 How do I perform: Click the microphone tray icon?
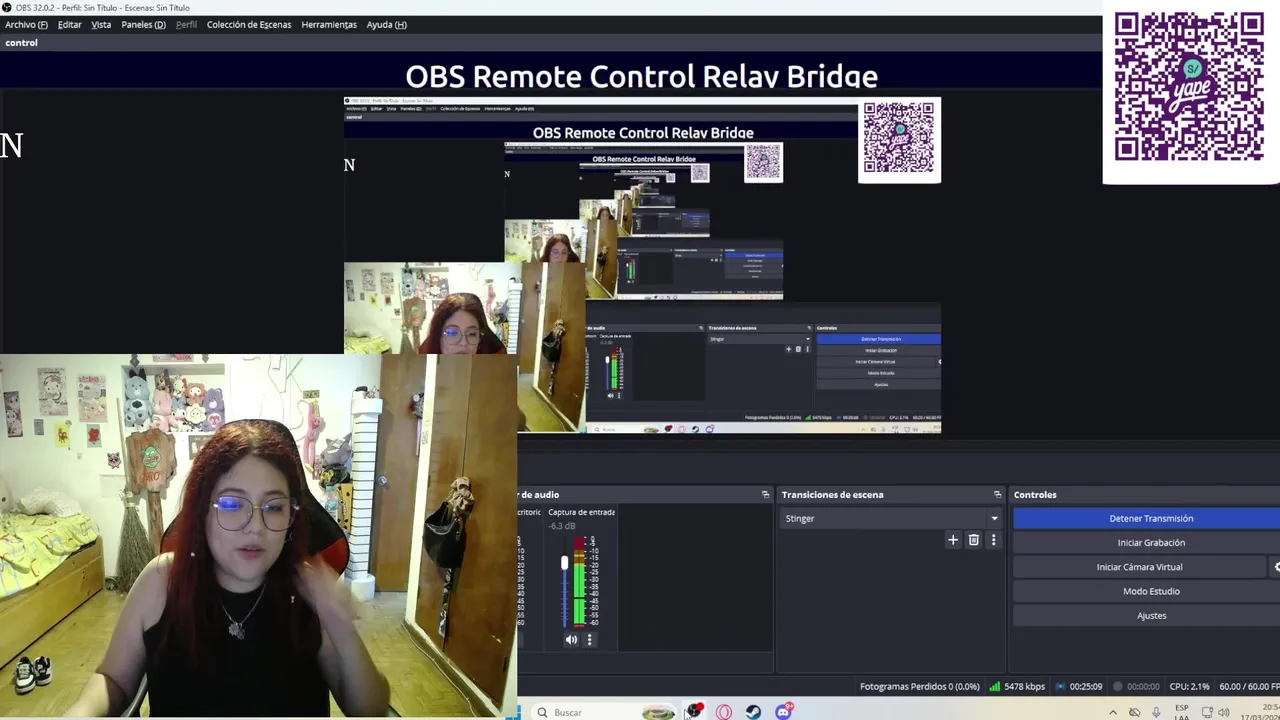pos(1157,712)
